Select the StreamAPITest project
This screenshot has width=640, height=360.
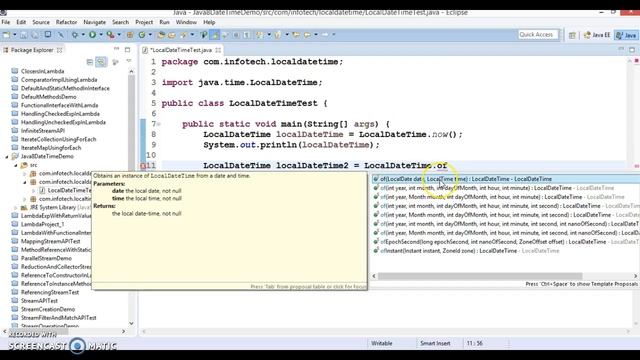(39, 301)
